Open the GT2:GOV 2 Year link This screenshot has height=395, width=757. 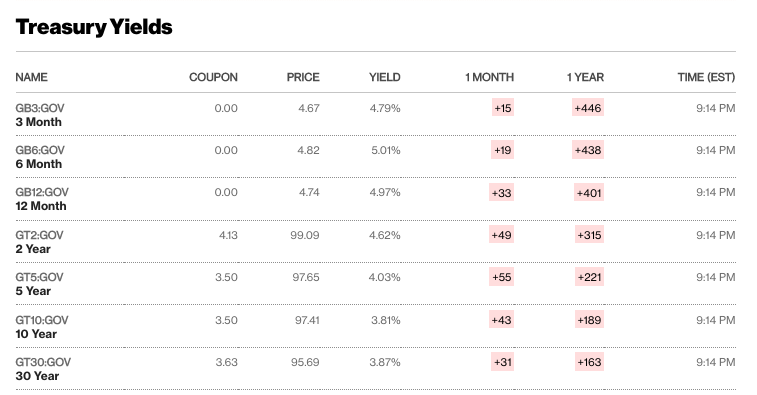[x=40, y=242]
